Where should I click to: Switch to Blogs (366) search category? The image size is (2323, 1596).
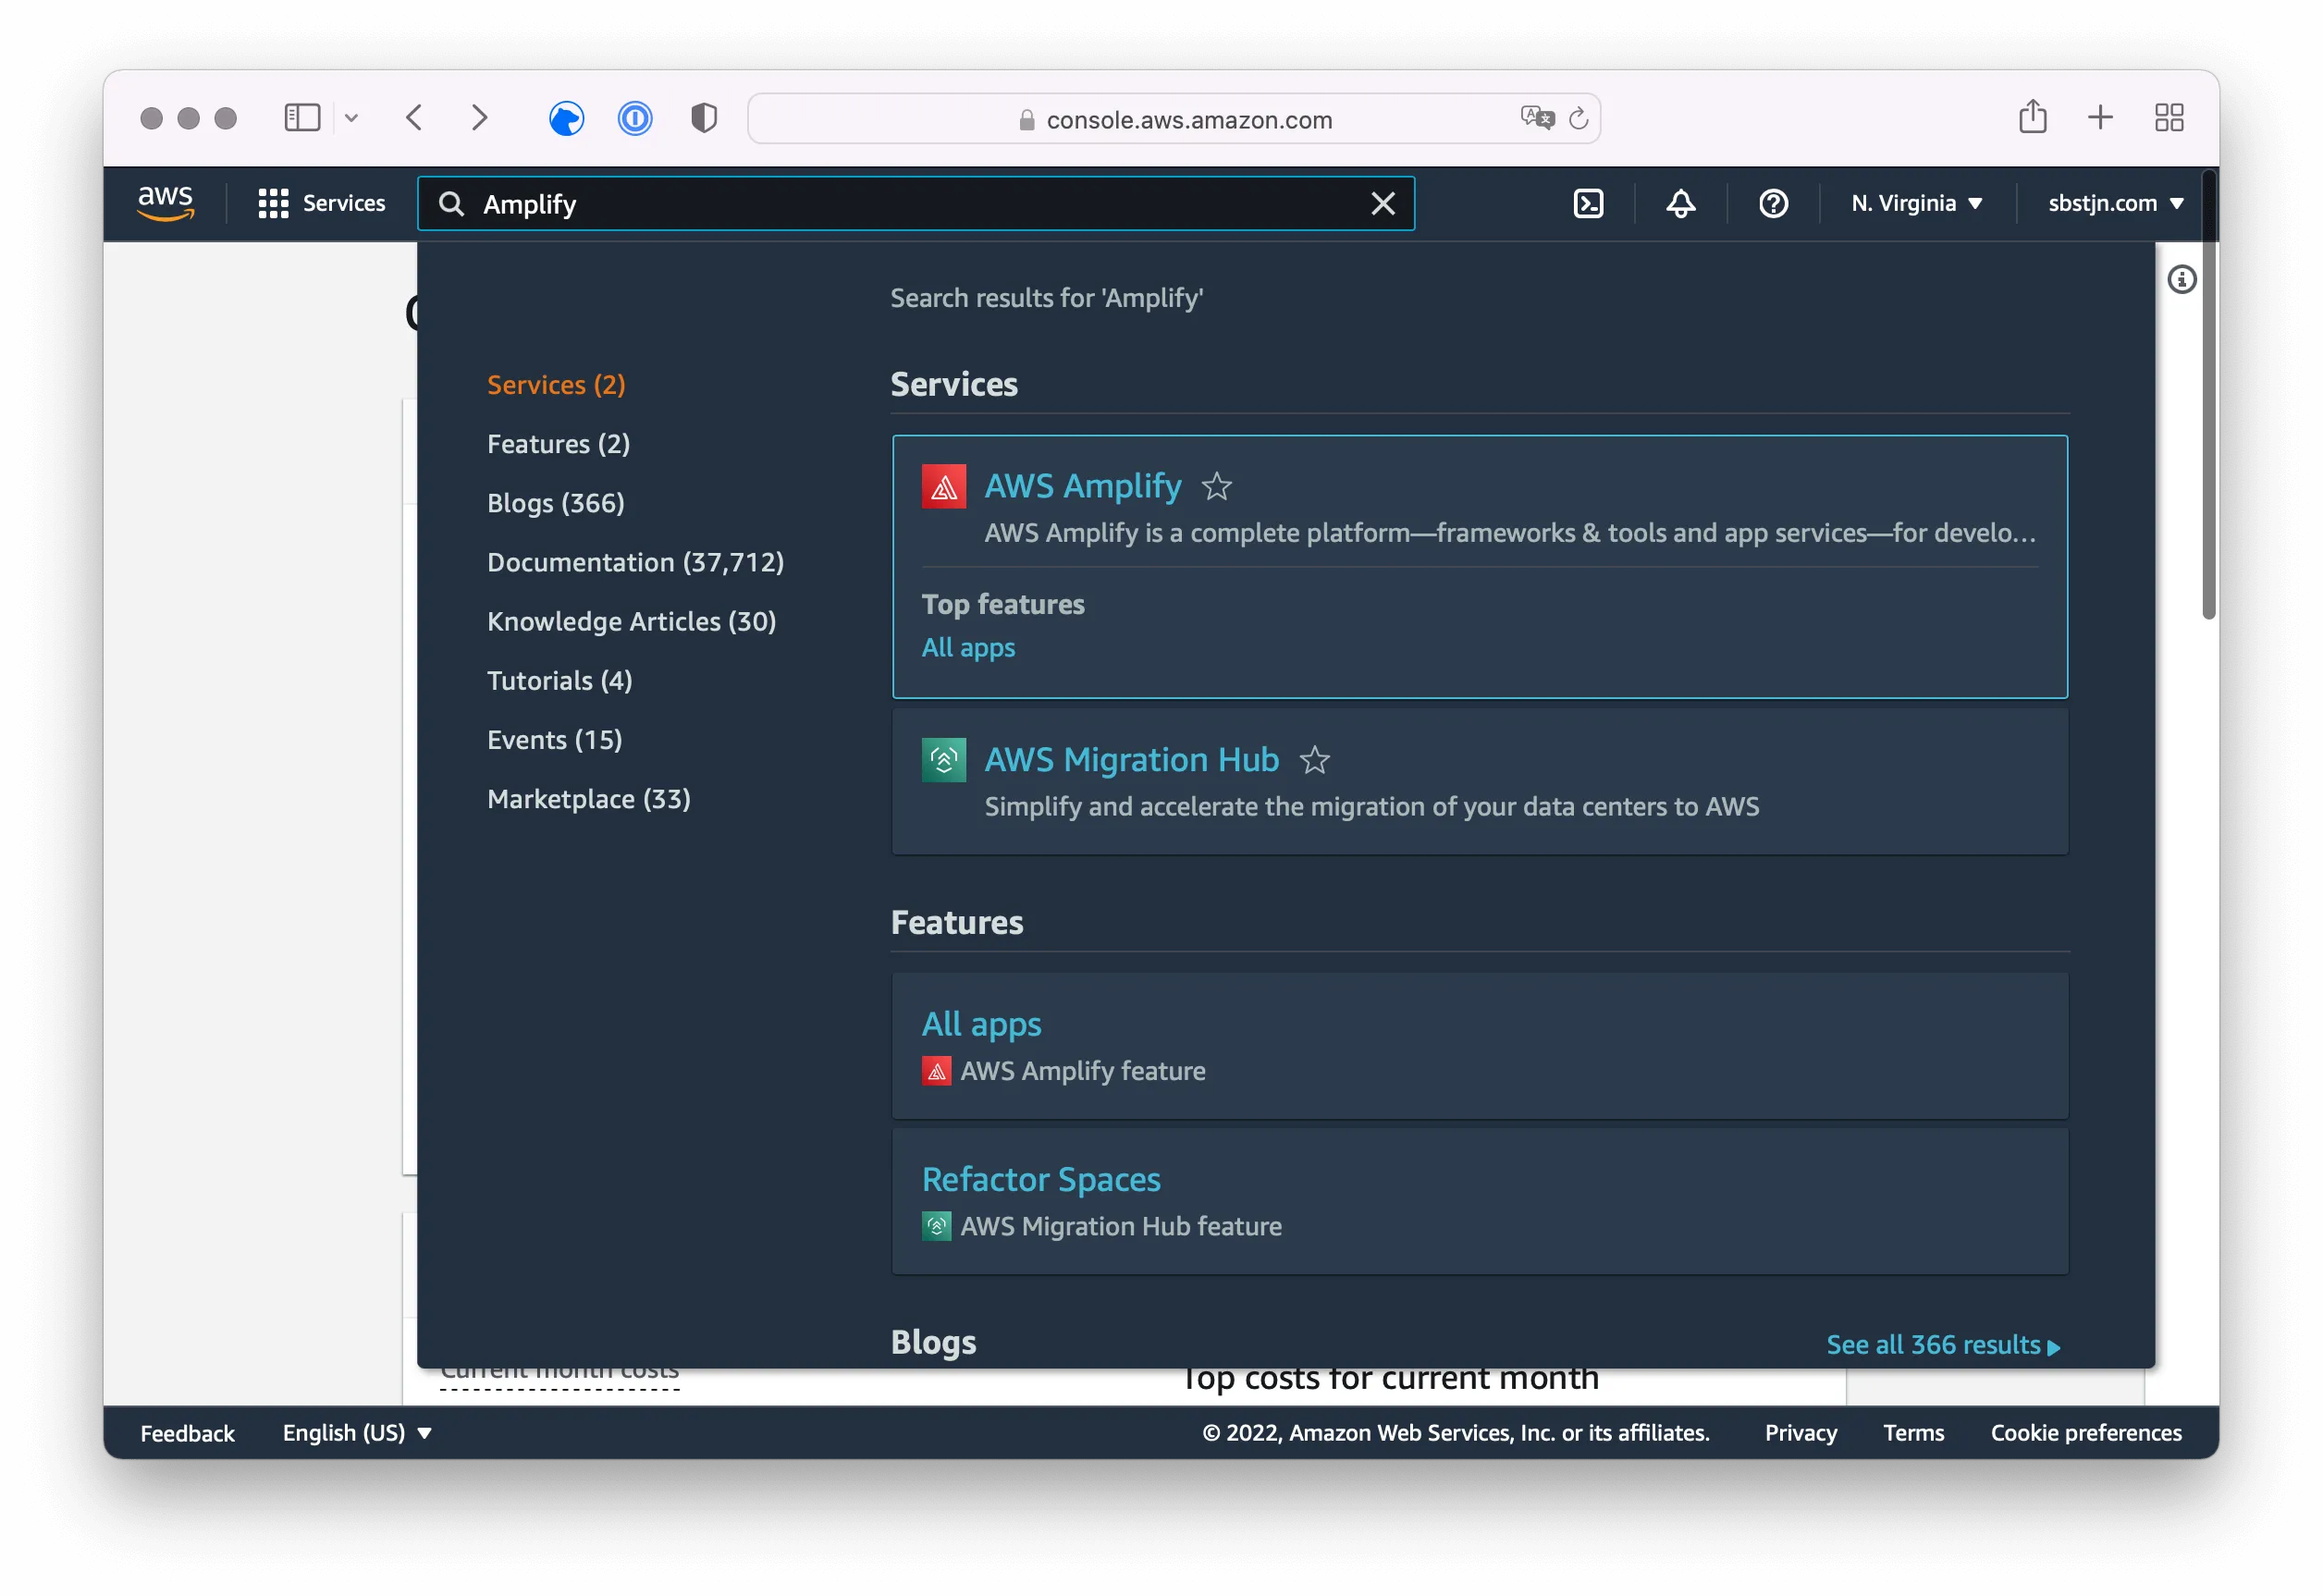pyautogui.click(x=556, y=503)
